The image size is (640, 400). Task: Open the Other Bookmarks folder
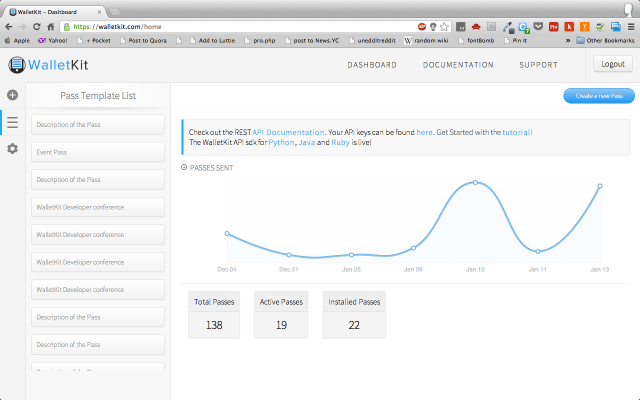point(605,40)
